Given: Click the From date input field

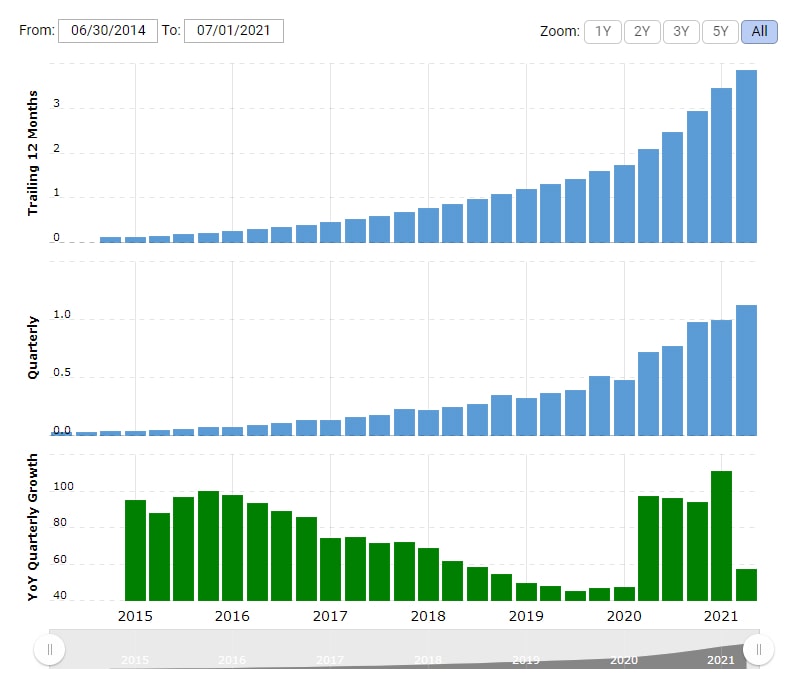Looking at the screenshot, I should [x=108, y=31].
